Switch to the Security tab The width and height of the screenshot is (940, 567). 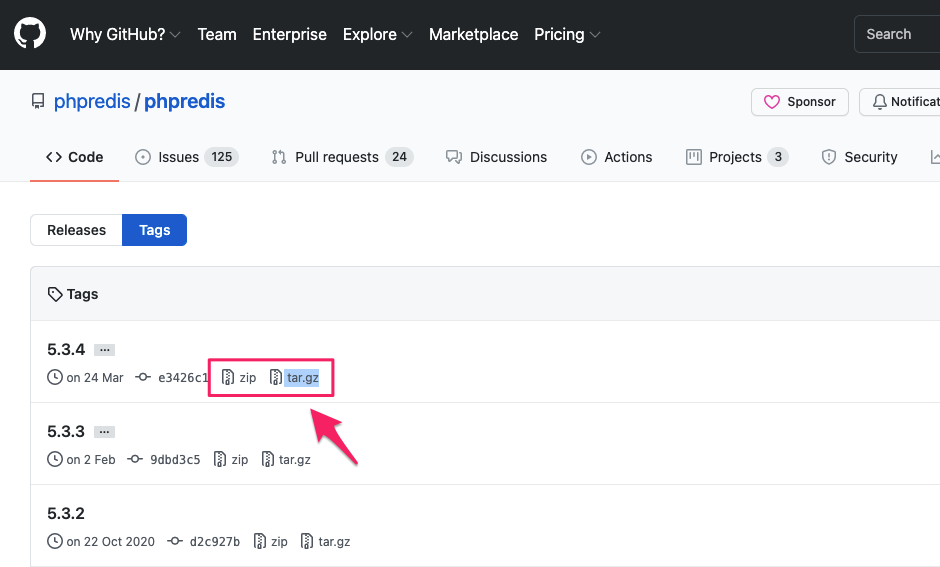(x=859, y=157)
